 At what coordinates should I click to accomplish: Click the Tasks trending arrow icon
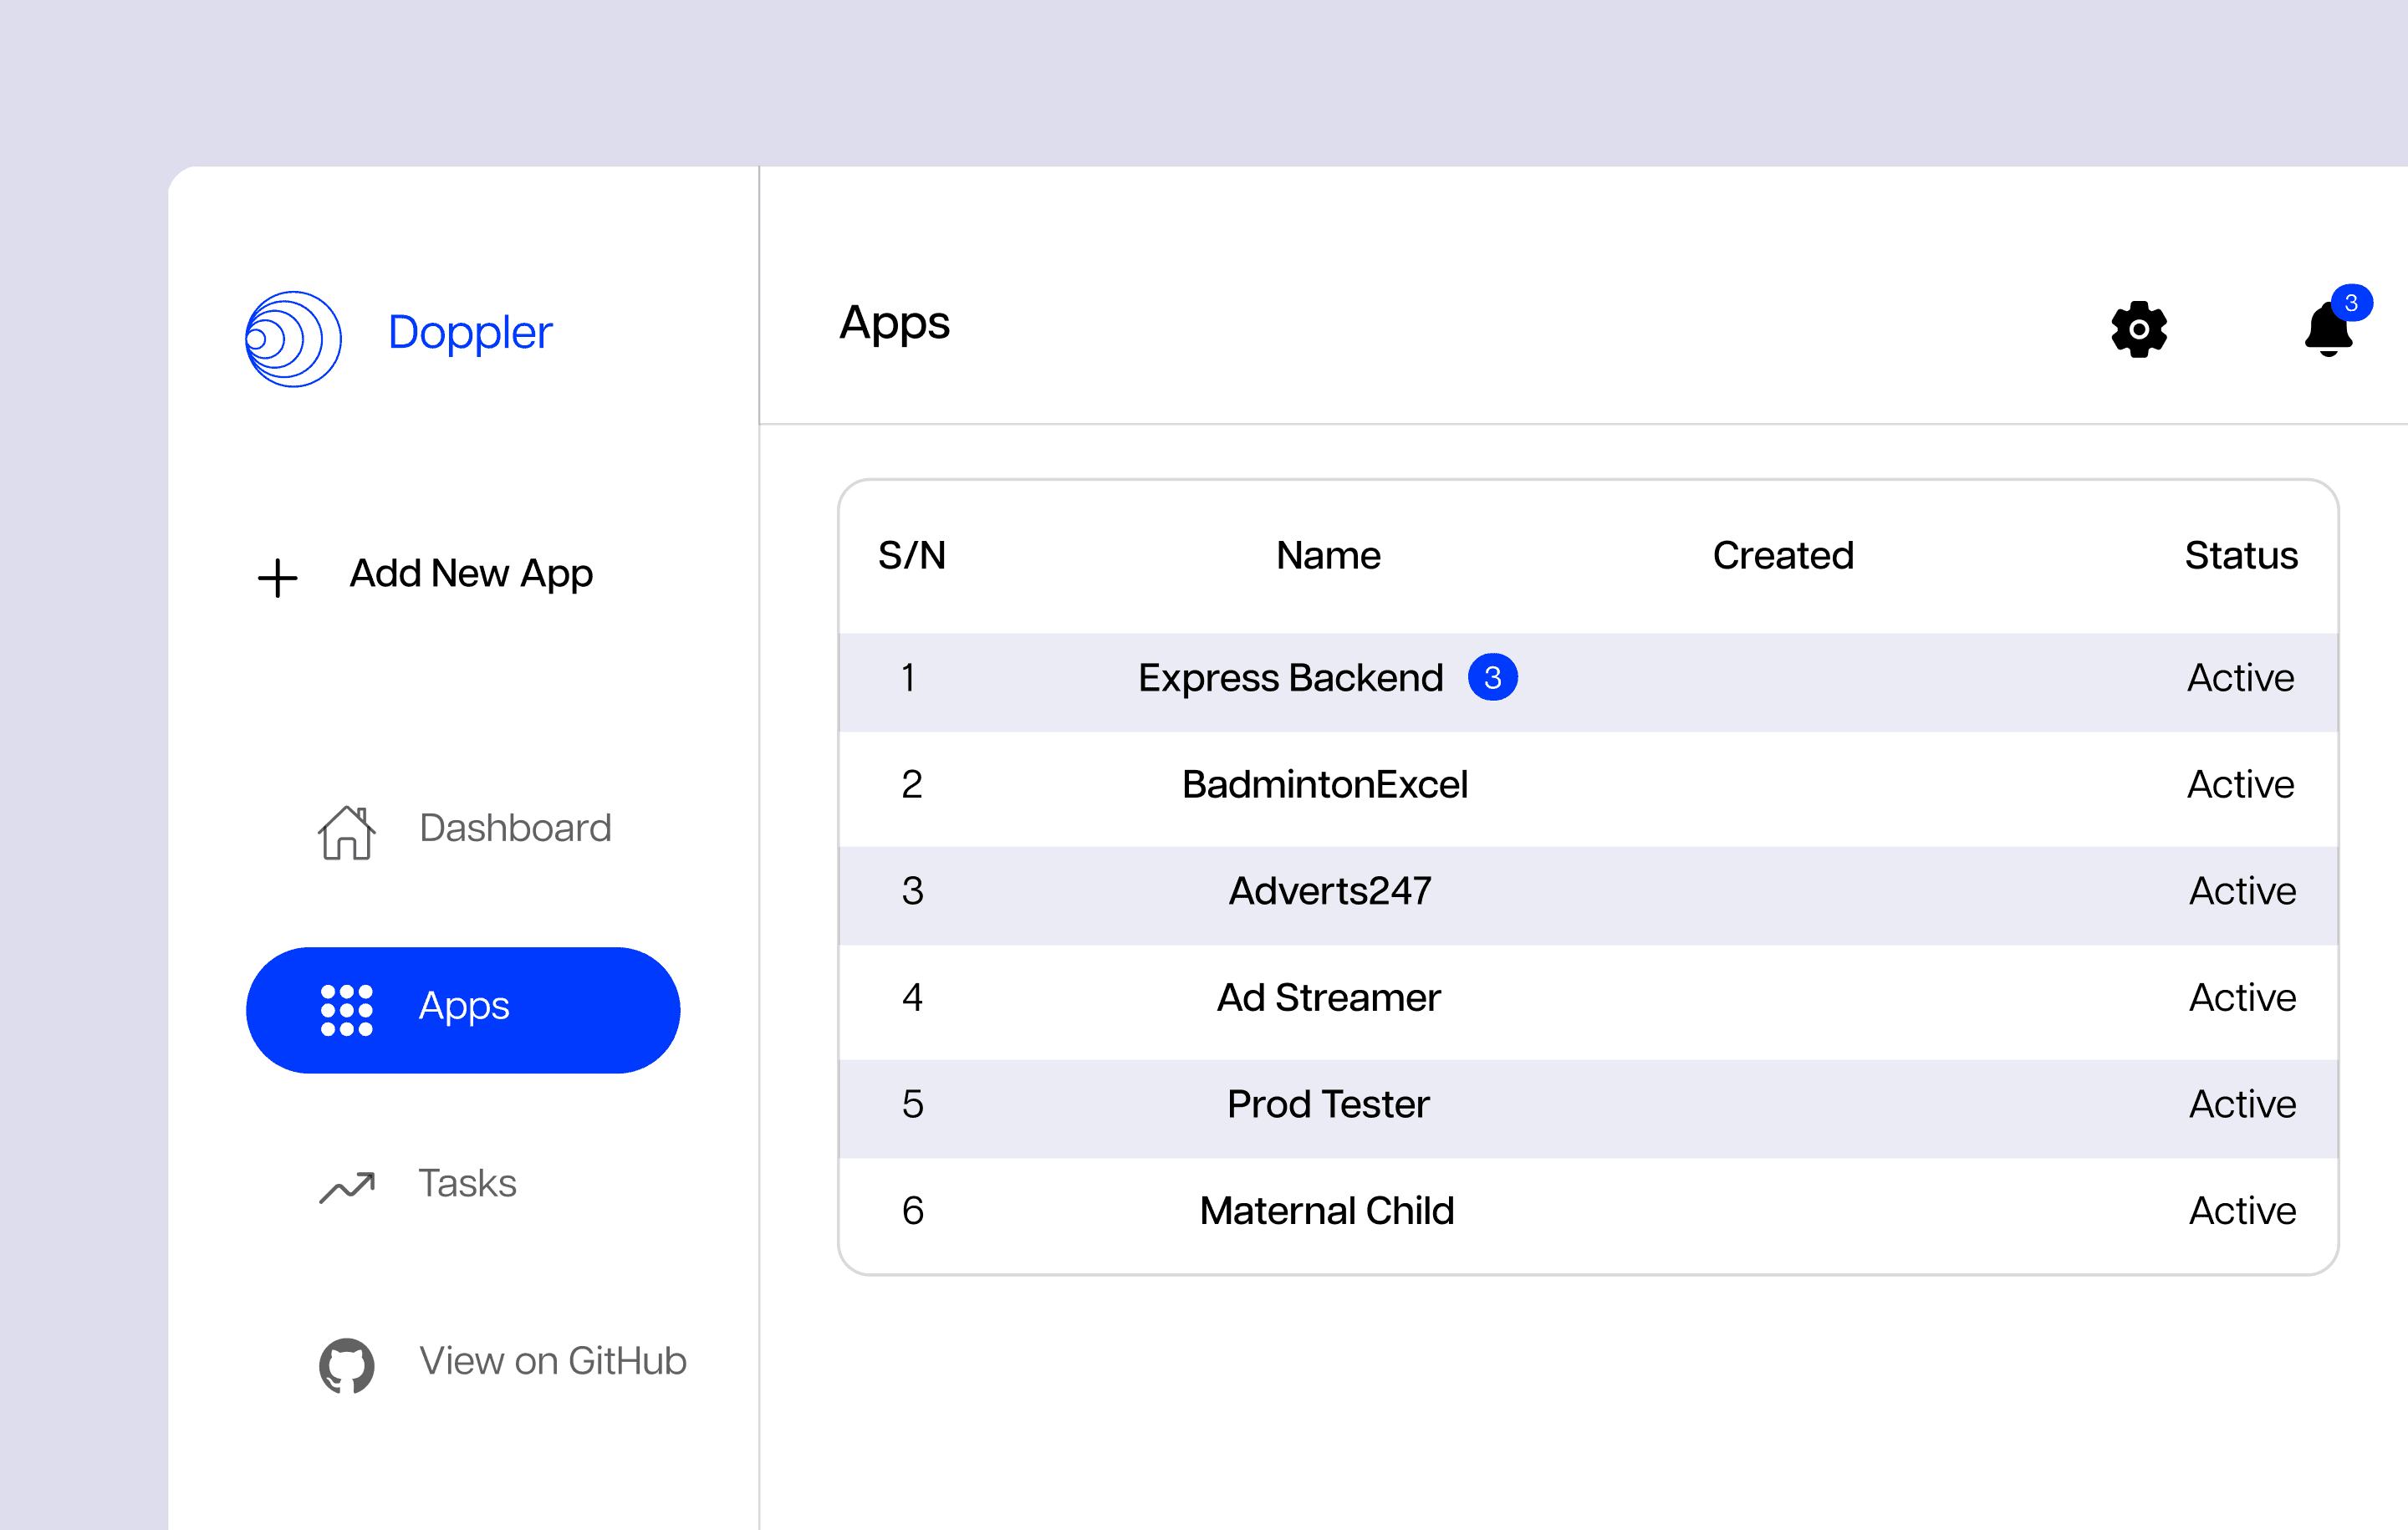click(346, 1186)
